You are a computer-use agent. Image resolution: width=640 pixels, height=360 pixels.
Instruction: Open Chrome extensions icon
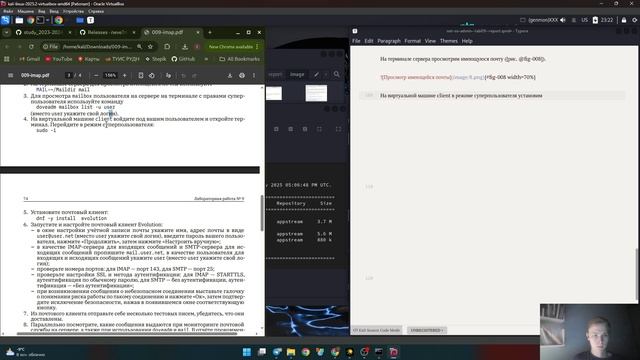click(x=167, y=47)
